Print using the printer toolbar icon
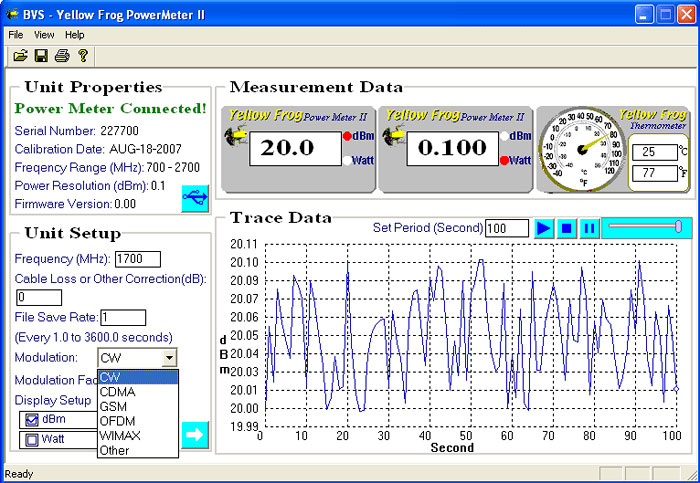 62,56
